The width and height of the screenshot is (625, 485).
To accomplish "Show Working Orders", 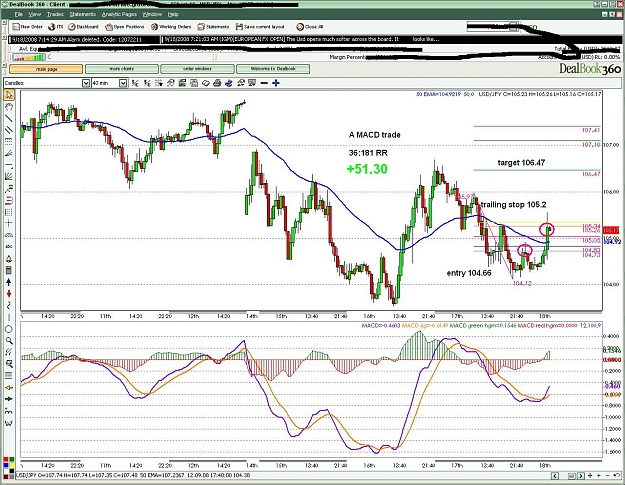I will click(171, 27).
